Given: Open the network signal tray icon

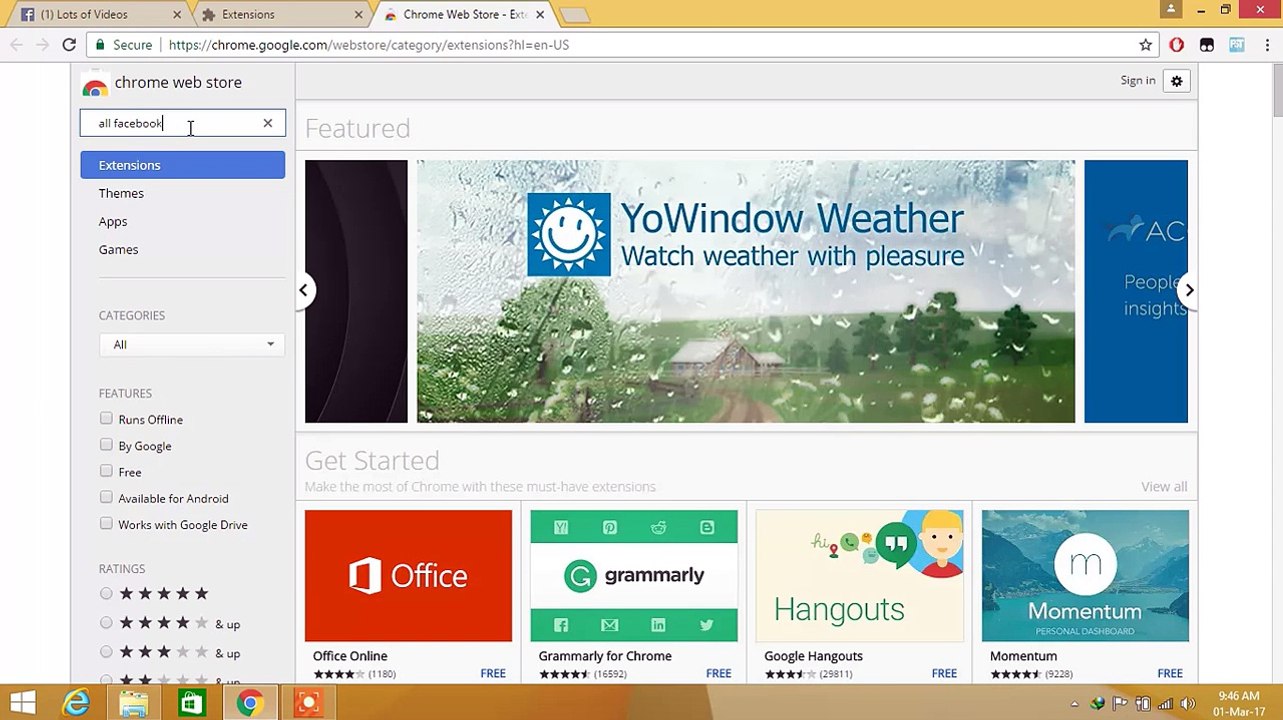Looking at the screenshot, I should point(1166,703).
